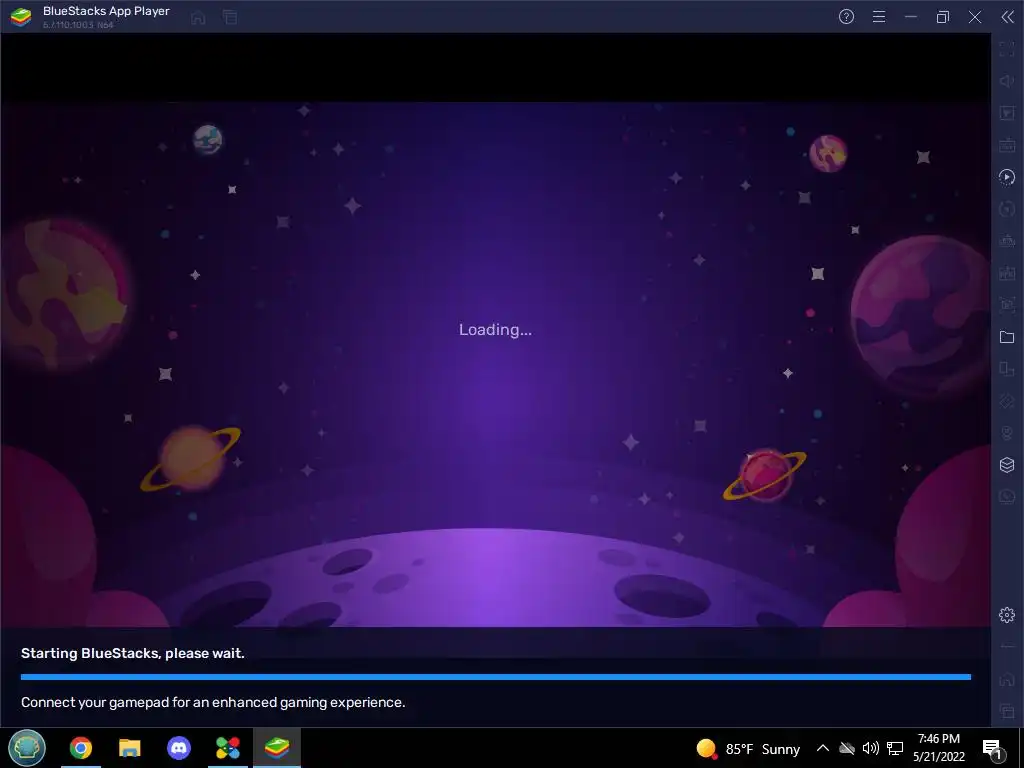Open the 85°F Sunny weather widget

pyautogui.click(x=748, y=748)
